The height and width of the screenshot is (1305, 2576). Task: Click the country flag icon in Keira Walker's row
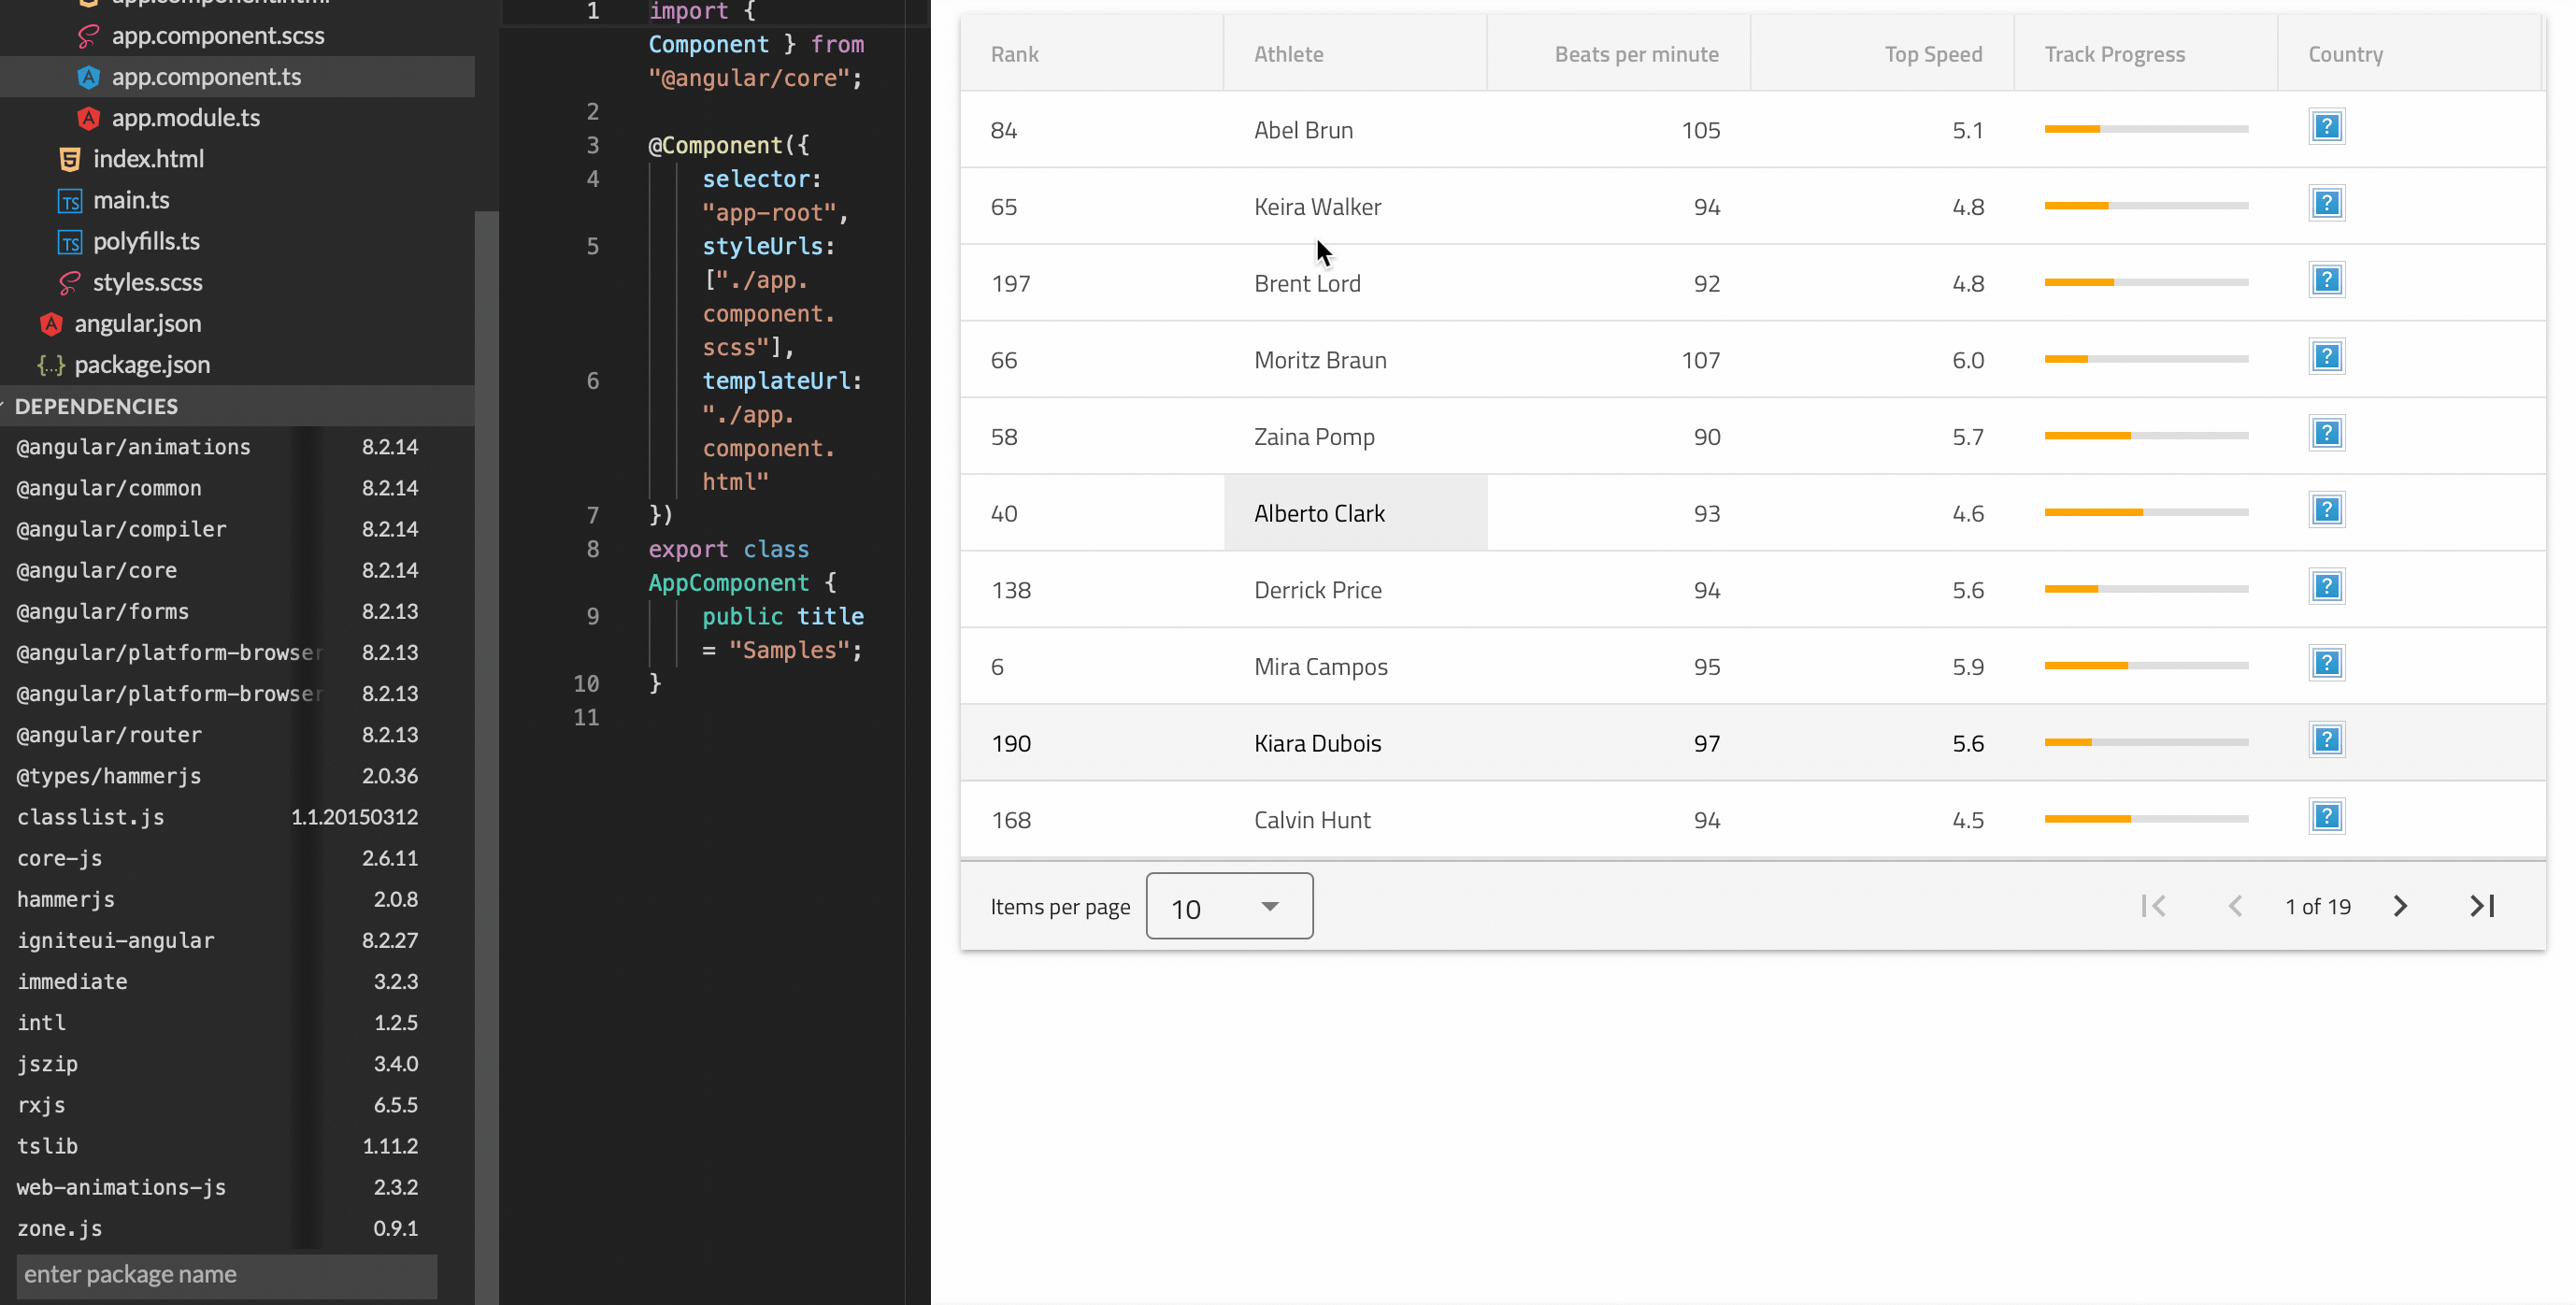click(x=2326, y=204)
